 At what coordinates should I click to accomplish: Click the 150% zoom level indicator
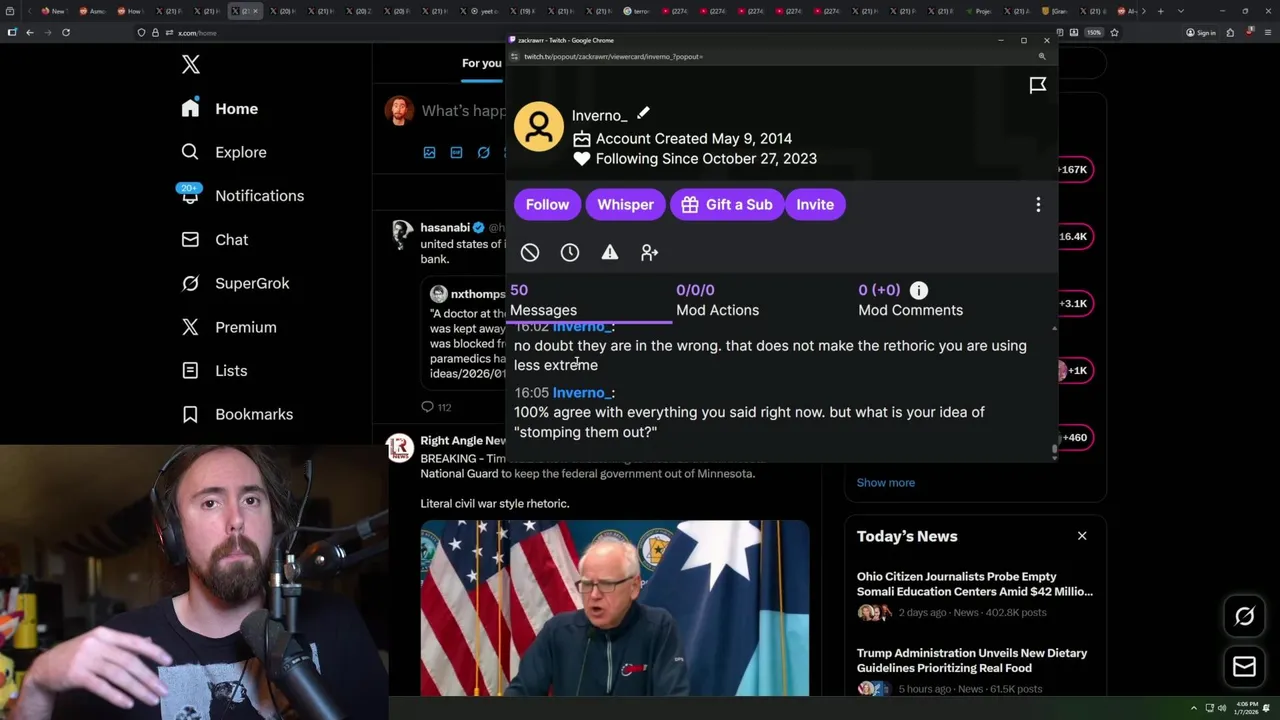pos(1095,33)
